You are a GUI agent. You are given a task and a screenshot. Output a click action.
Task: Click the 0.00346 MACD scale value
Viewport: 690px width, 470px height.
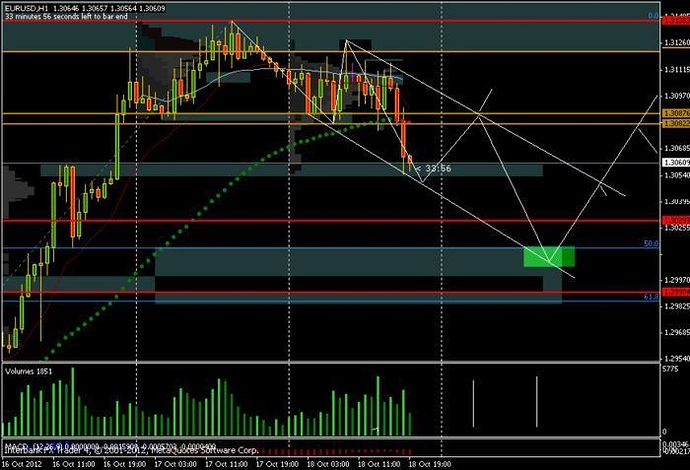click(676, 444)
